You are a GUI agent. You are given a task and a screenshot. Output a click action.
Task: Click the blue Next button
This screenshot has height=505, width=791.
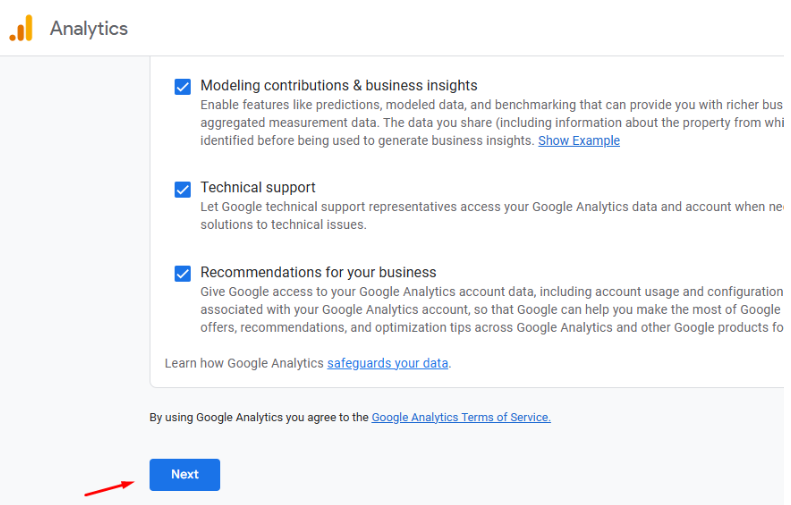[185, 475]
